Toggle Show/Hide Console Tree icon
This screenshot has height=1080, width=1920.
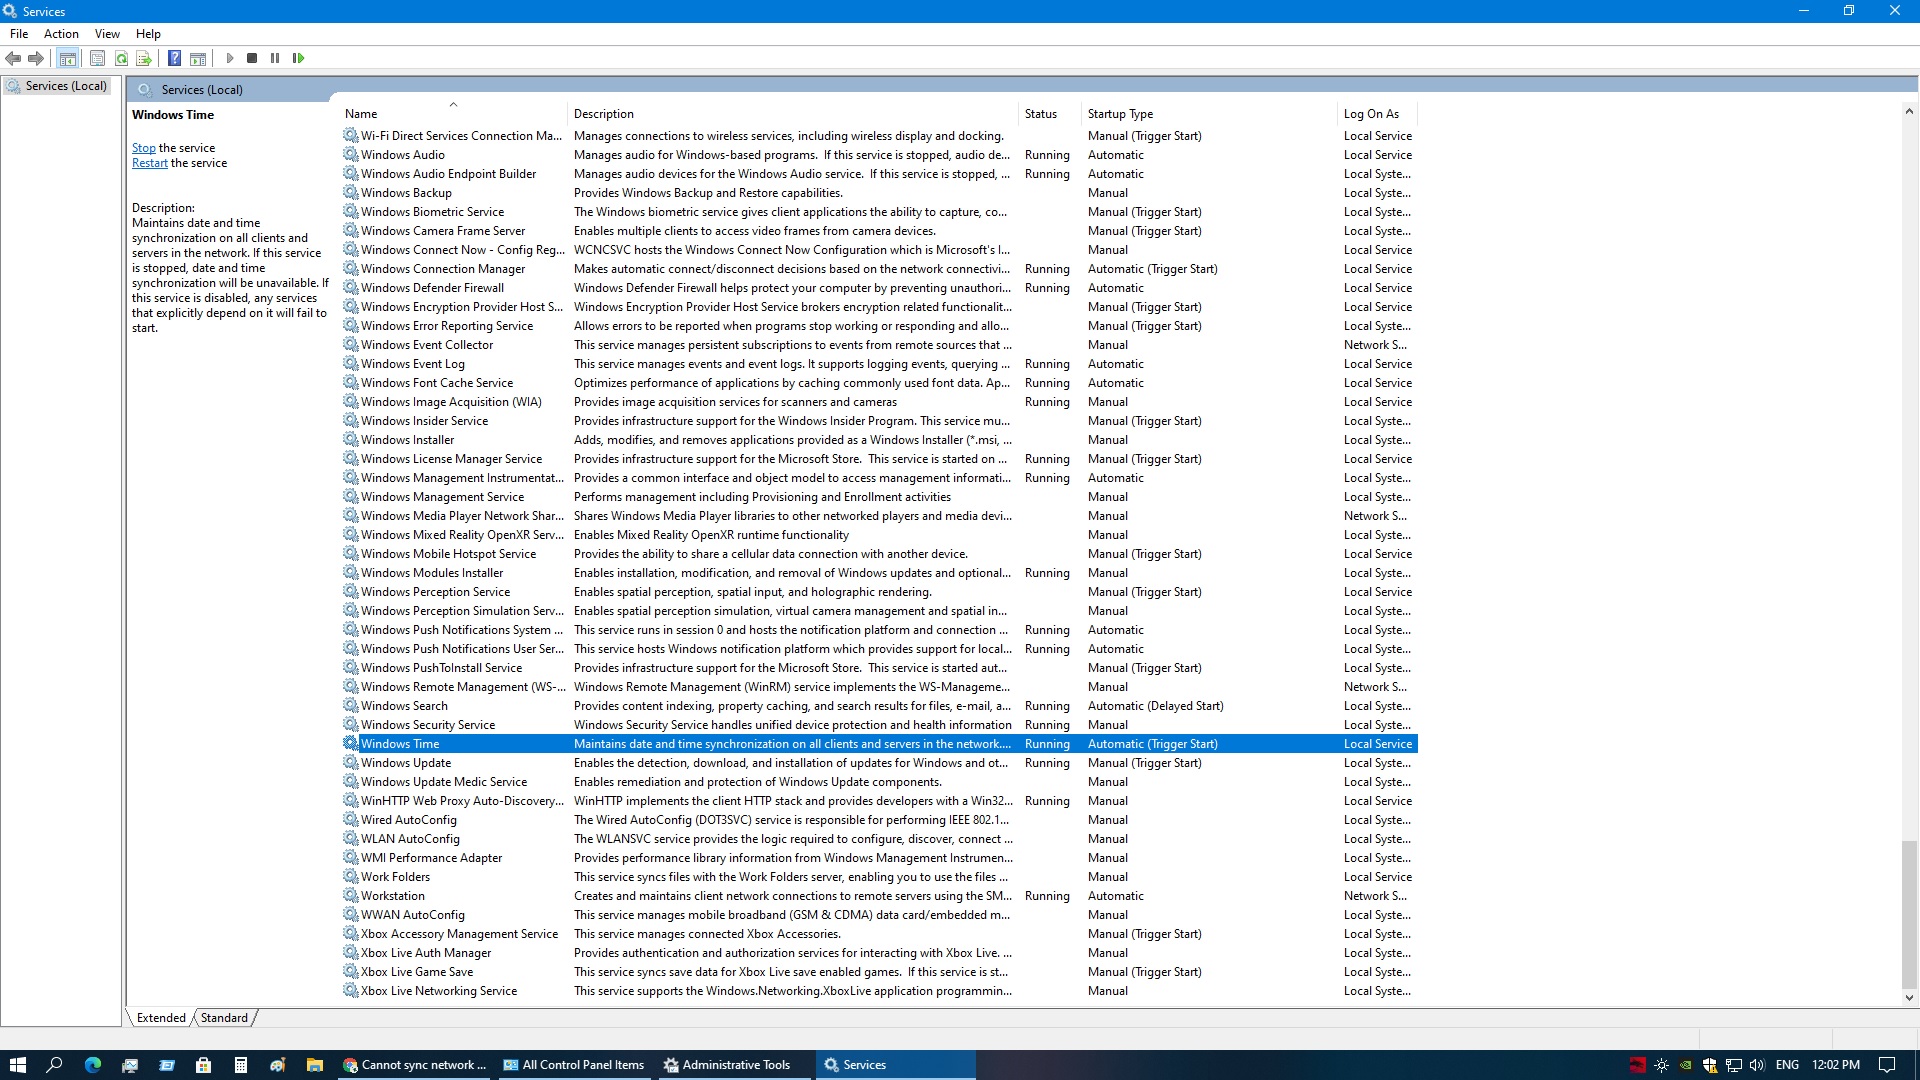[67, 58]
